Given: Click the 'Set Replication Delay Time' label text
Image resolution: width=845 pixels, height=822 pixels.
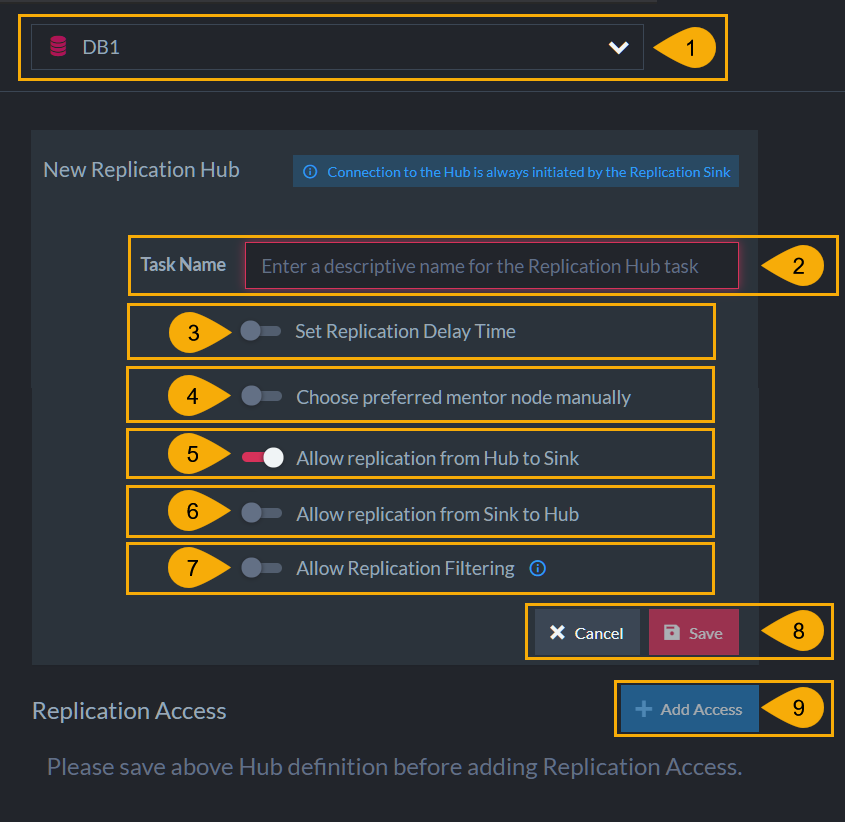Looking at the screenshot, I should point(405,331).
